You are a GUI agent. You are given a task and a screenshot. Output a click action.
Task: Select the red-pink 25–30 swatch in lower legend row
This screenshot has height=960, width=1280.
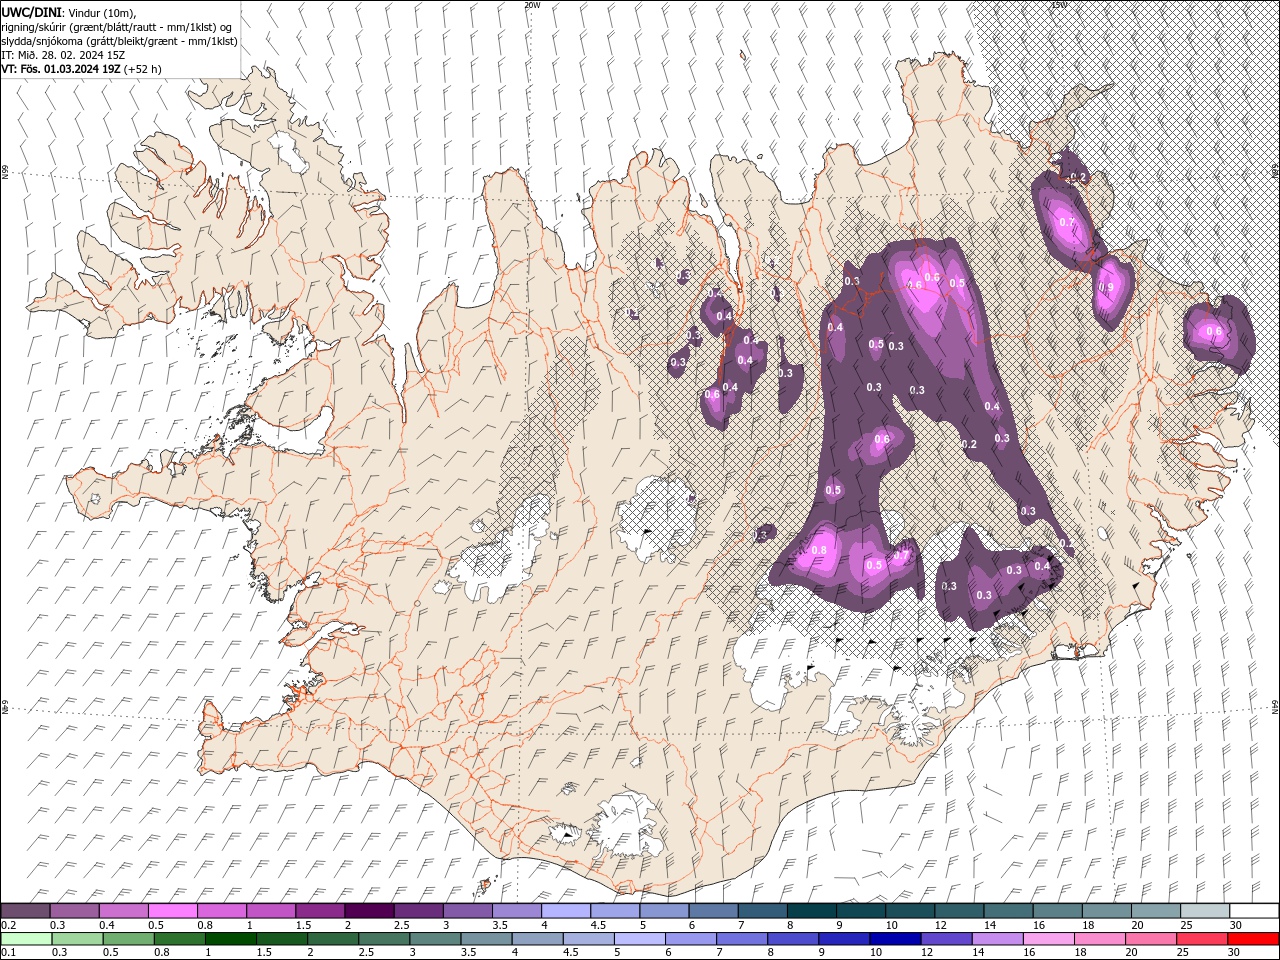tap(1201, 939)
